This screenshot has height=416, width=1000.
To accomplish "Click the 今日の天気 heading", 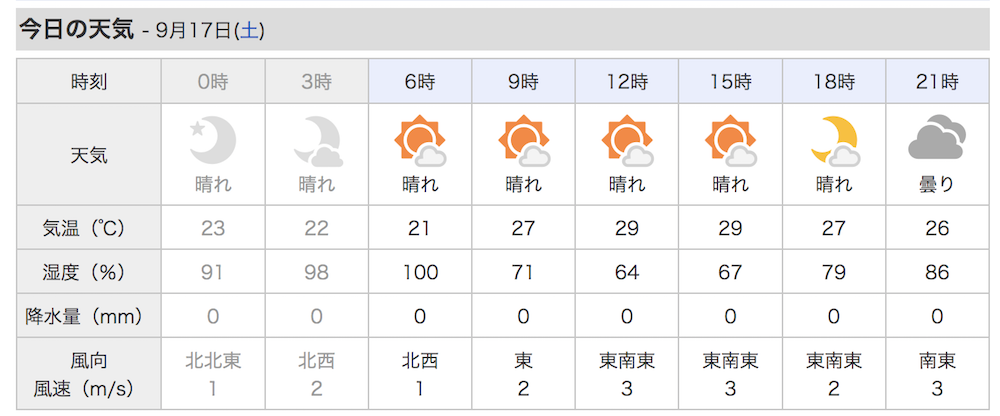I will click(77, 29).
